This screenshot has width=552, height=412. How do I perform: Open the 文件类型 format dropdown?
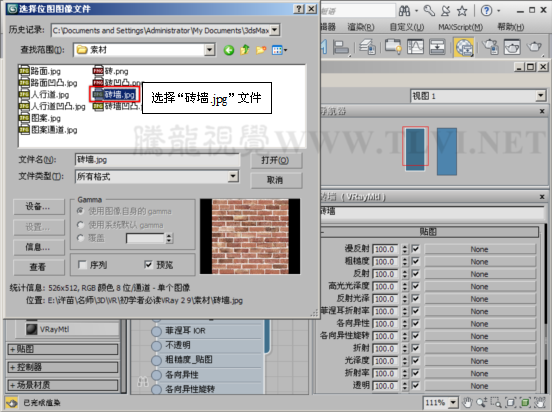click(x=233, y=176)
